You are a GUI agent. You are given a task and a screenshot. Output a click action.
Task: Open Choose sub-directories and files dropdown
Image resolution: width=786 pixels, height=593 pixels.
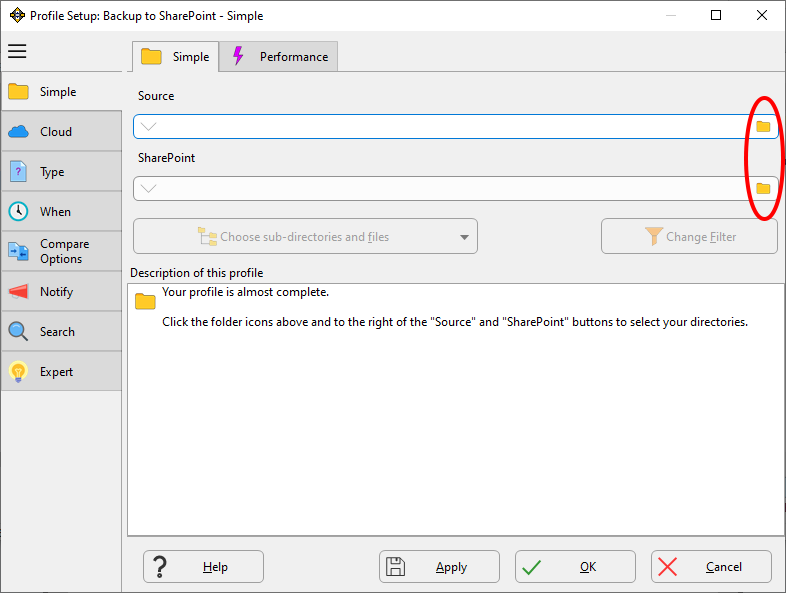click(305, 237)
